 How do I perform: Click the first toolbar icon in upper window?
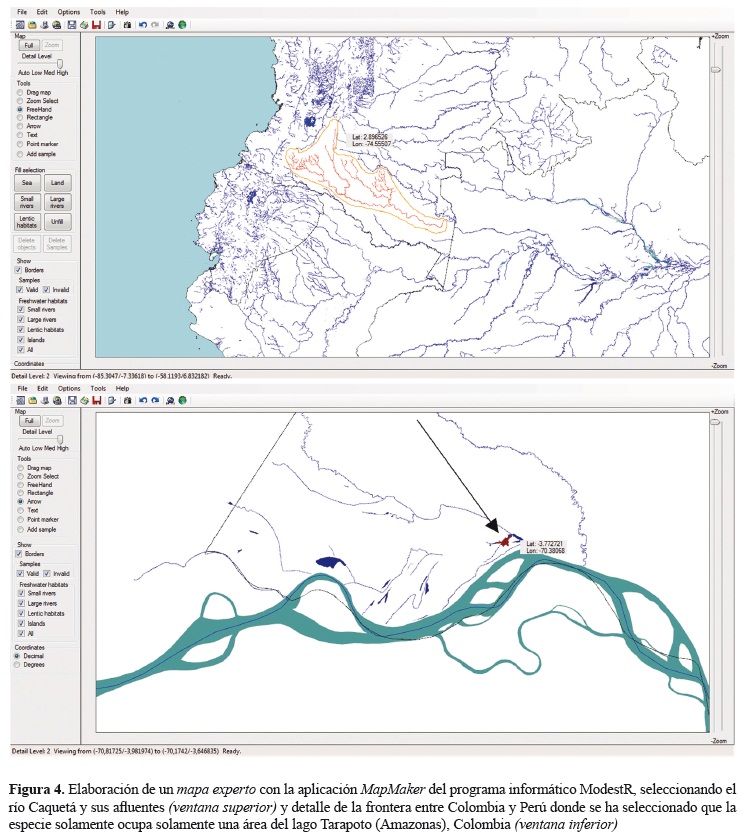(20, 24)
